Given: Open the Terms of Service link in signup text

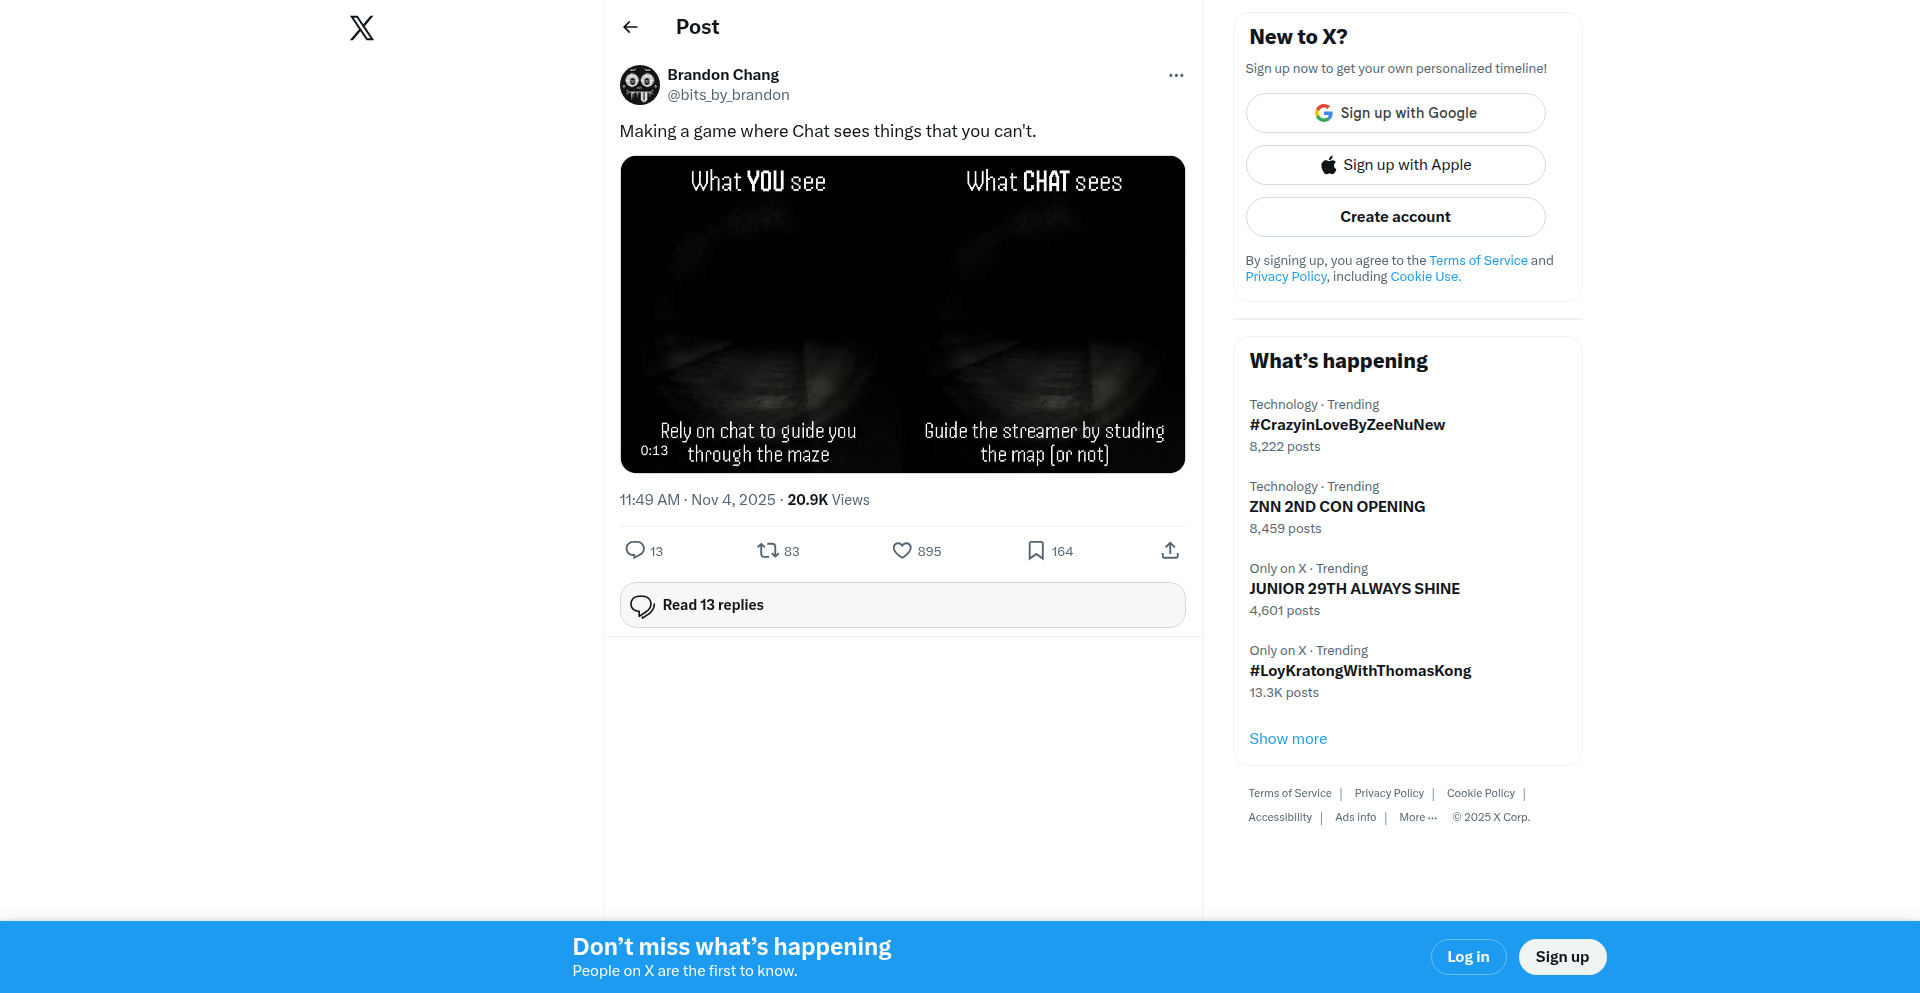Looking at the screenshot, I should coord(1478,260).
